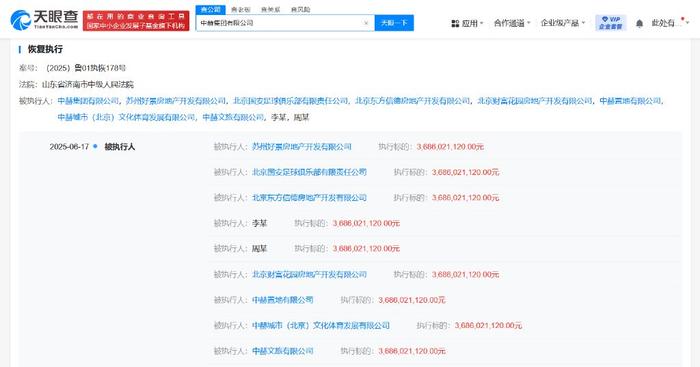The image size is (700, 367).
Task: Select the 查公司 search tab
Action: [210, 9]
